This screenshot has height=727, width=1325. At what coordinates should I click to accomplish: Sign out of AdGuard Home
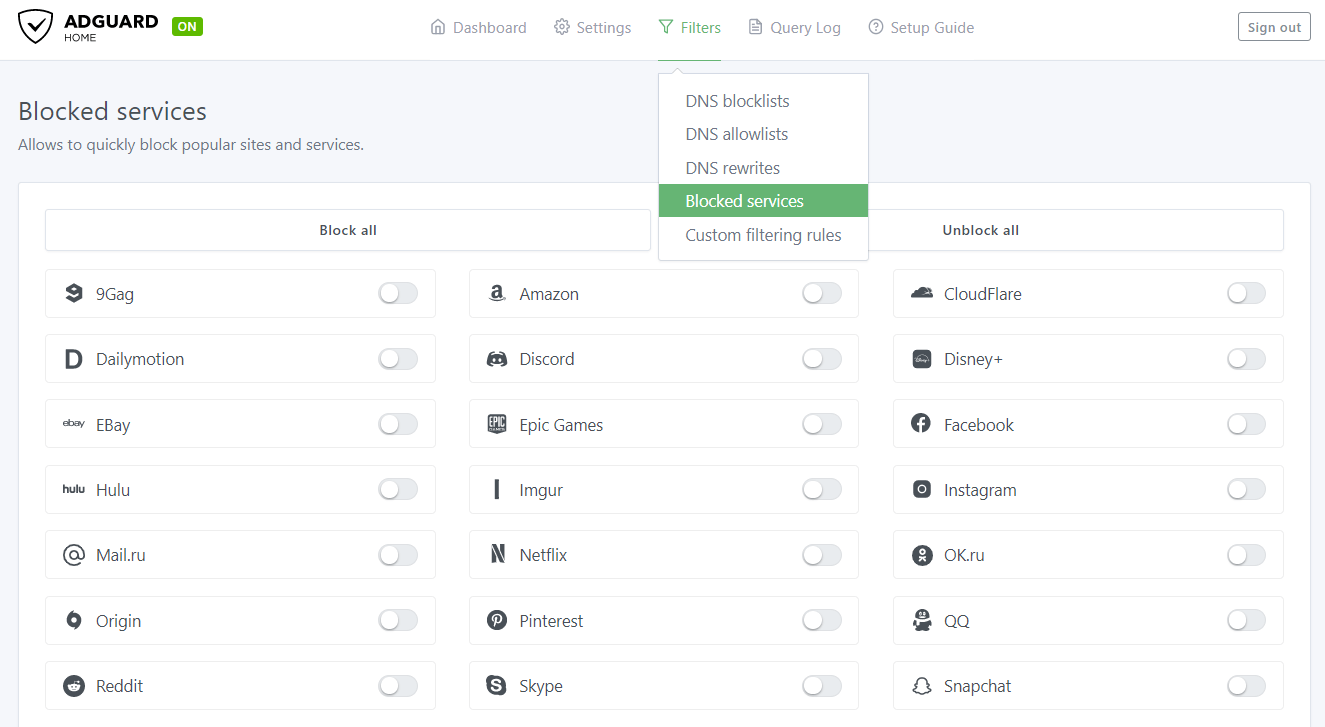[x=1274, y=27]
